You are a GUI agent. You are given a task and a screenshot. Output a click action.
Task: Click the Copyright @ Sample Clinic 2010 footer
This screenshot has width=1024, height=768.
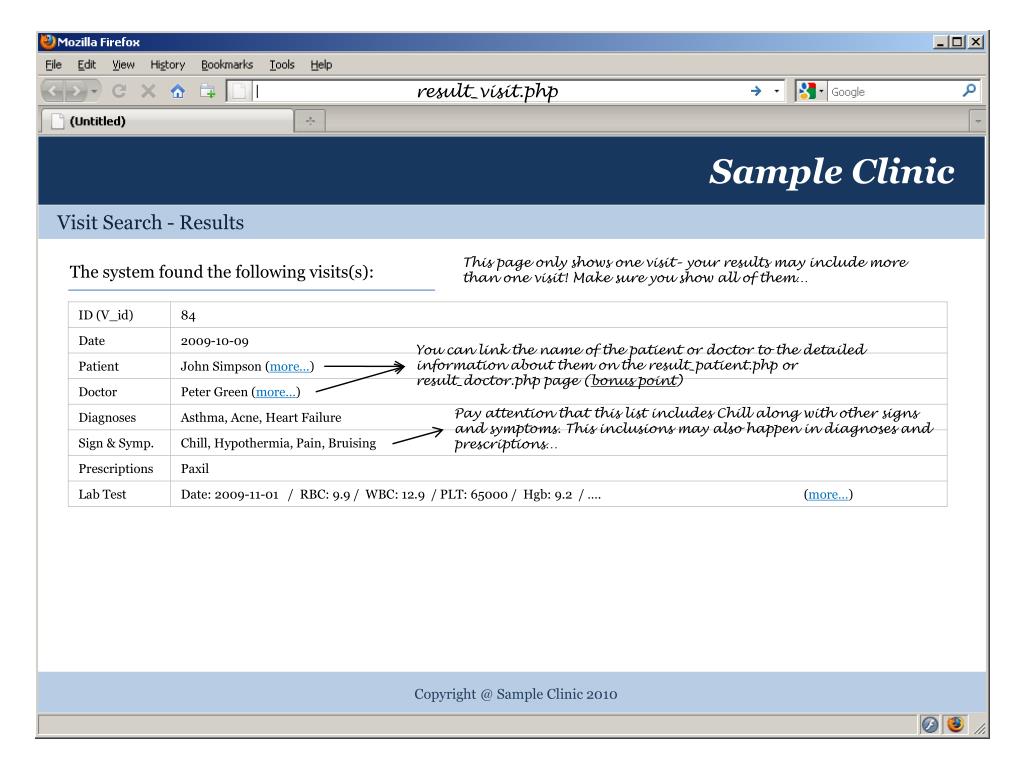pyautogui.click(x=515, y=694)
